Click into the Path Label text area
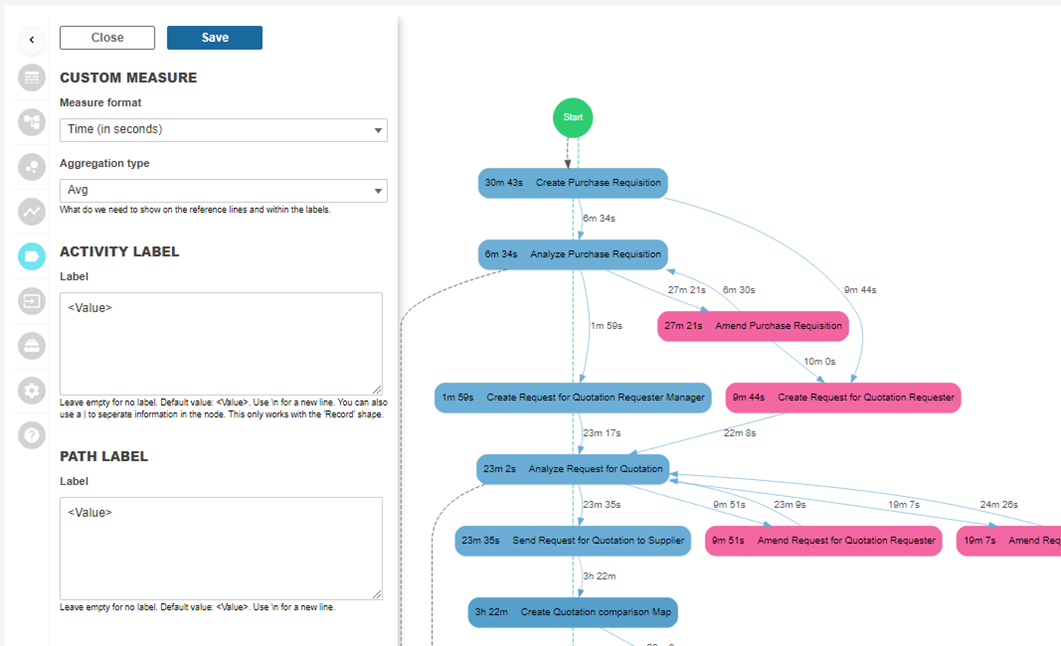The height and width of the screenshot is (646, 1061). 220,548
